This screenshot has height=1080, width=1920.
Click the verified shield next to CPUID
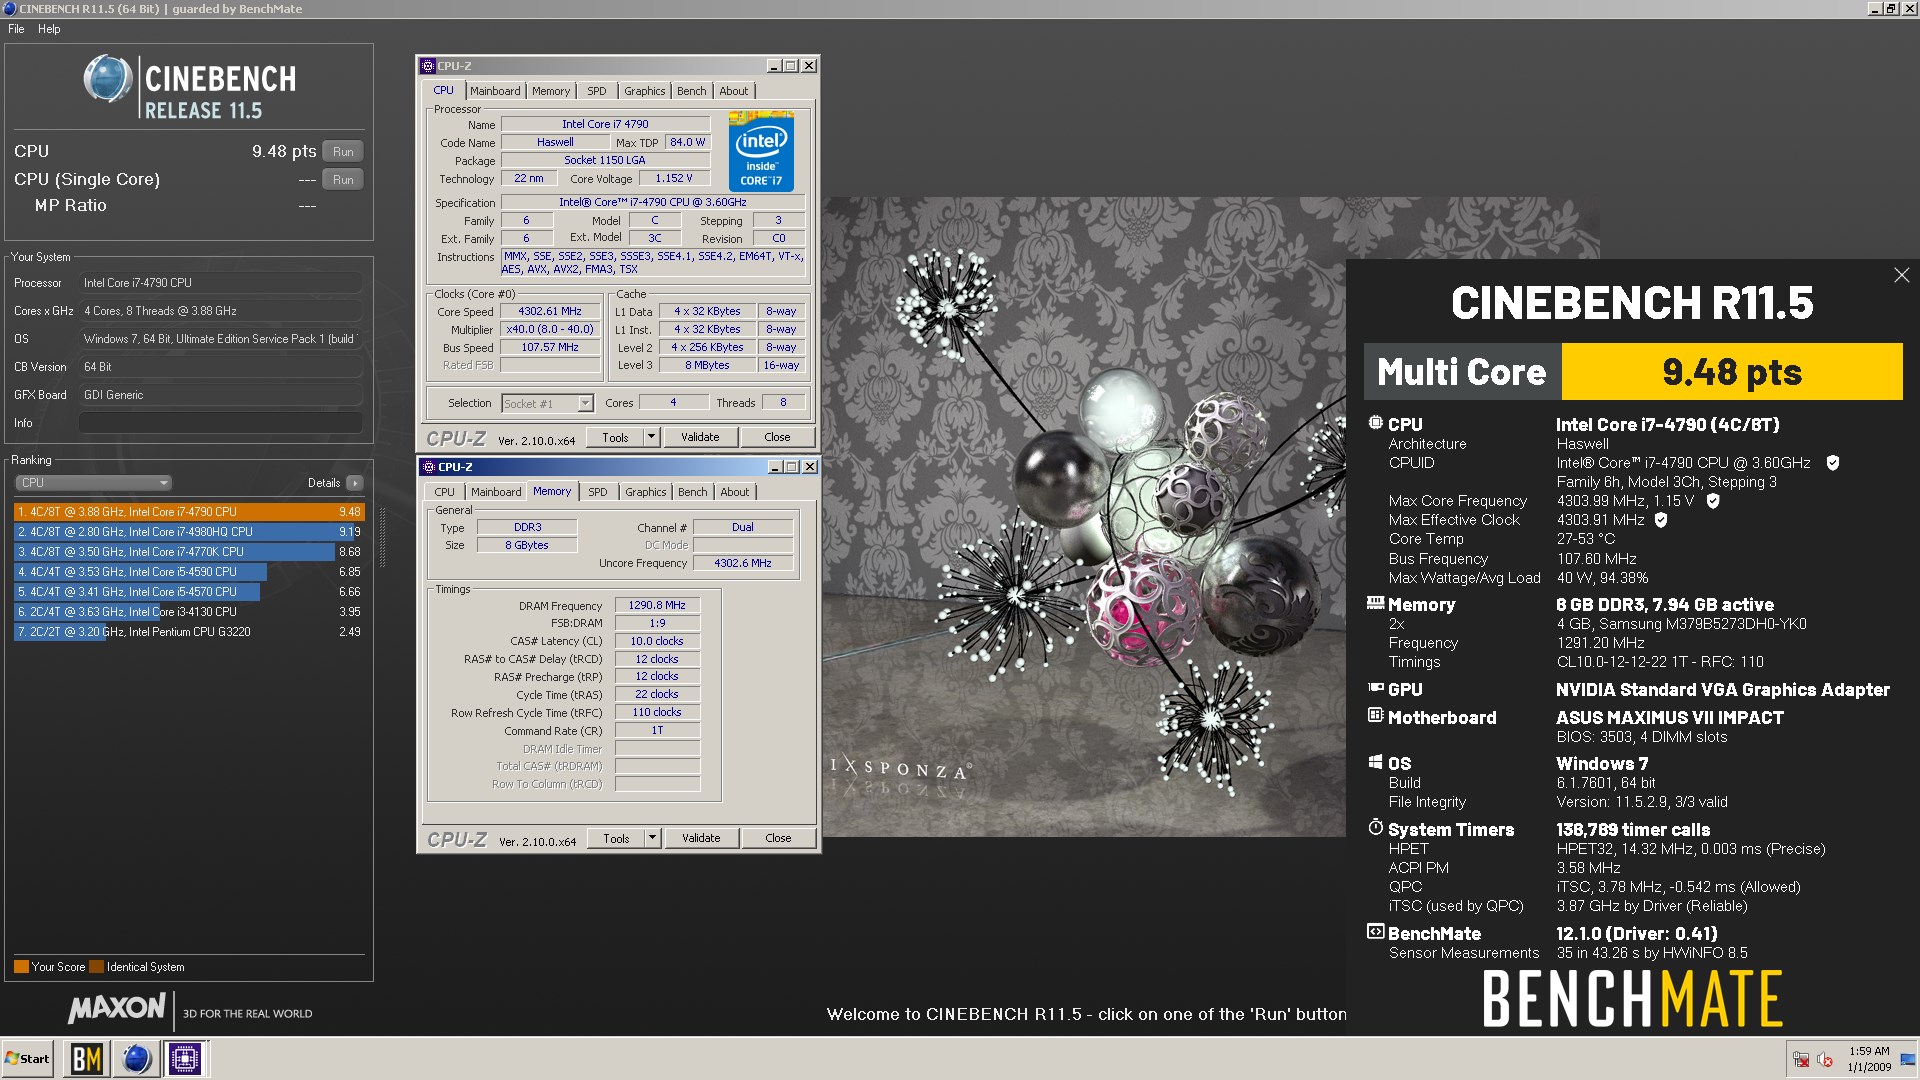1833,463
